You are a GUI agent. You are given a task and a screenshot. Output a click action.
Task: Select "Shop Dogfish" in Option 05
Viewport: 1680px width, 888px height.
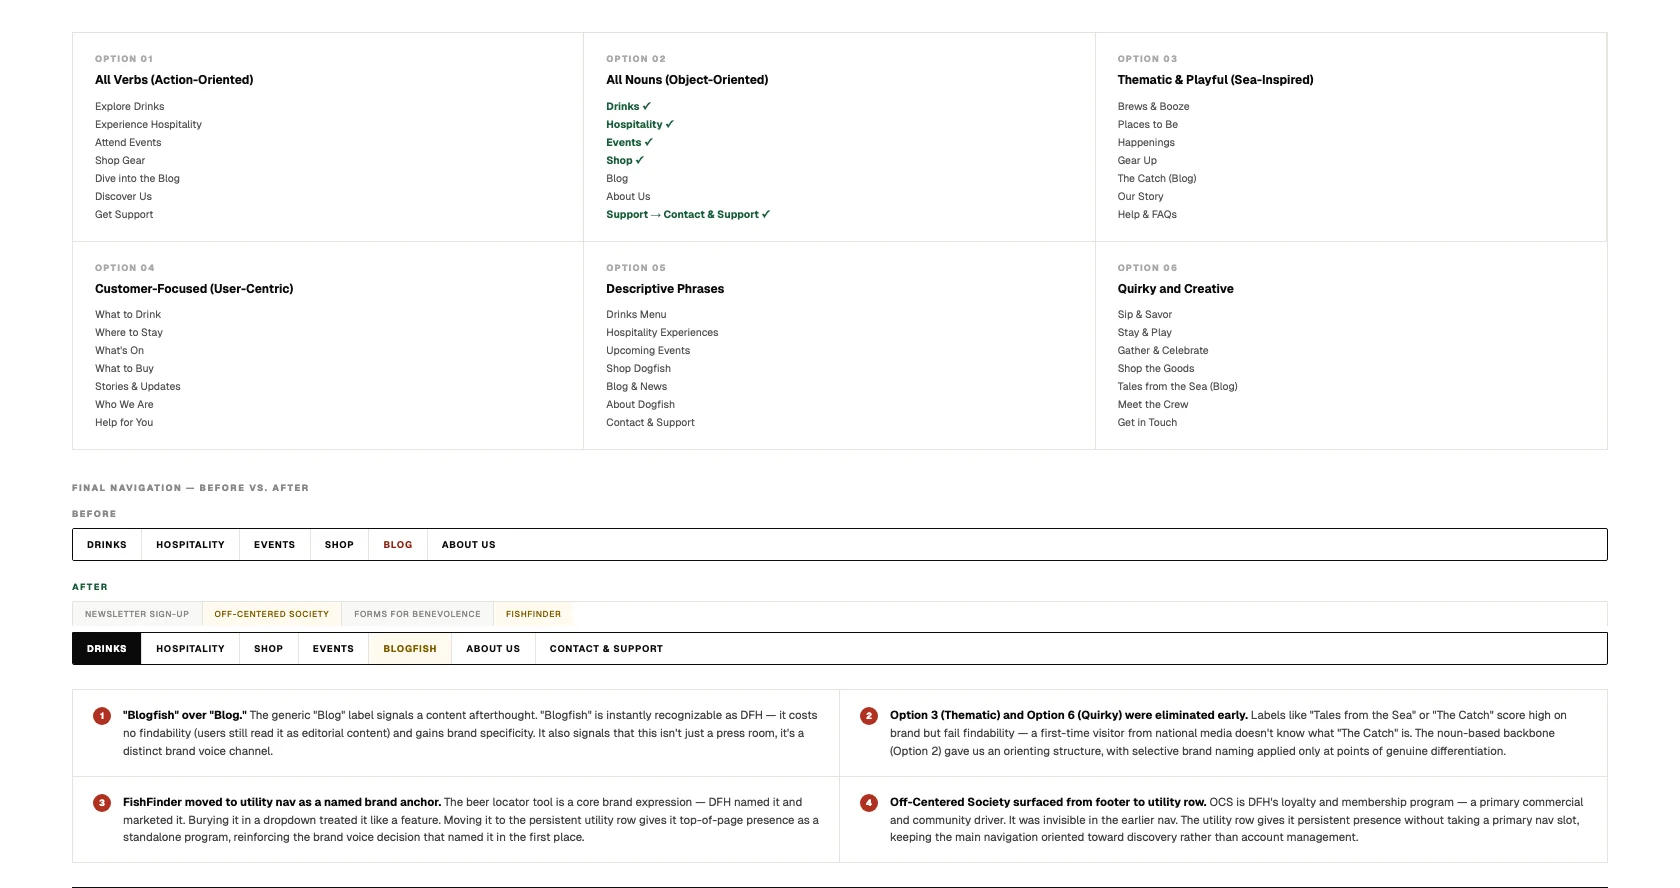(x=638, y=369)
